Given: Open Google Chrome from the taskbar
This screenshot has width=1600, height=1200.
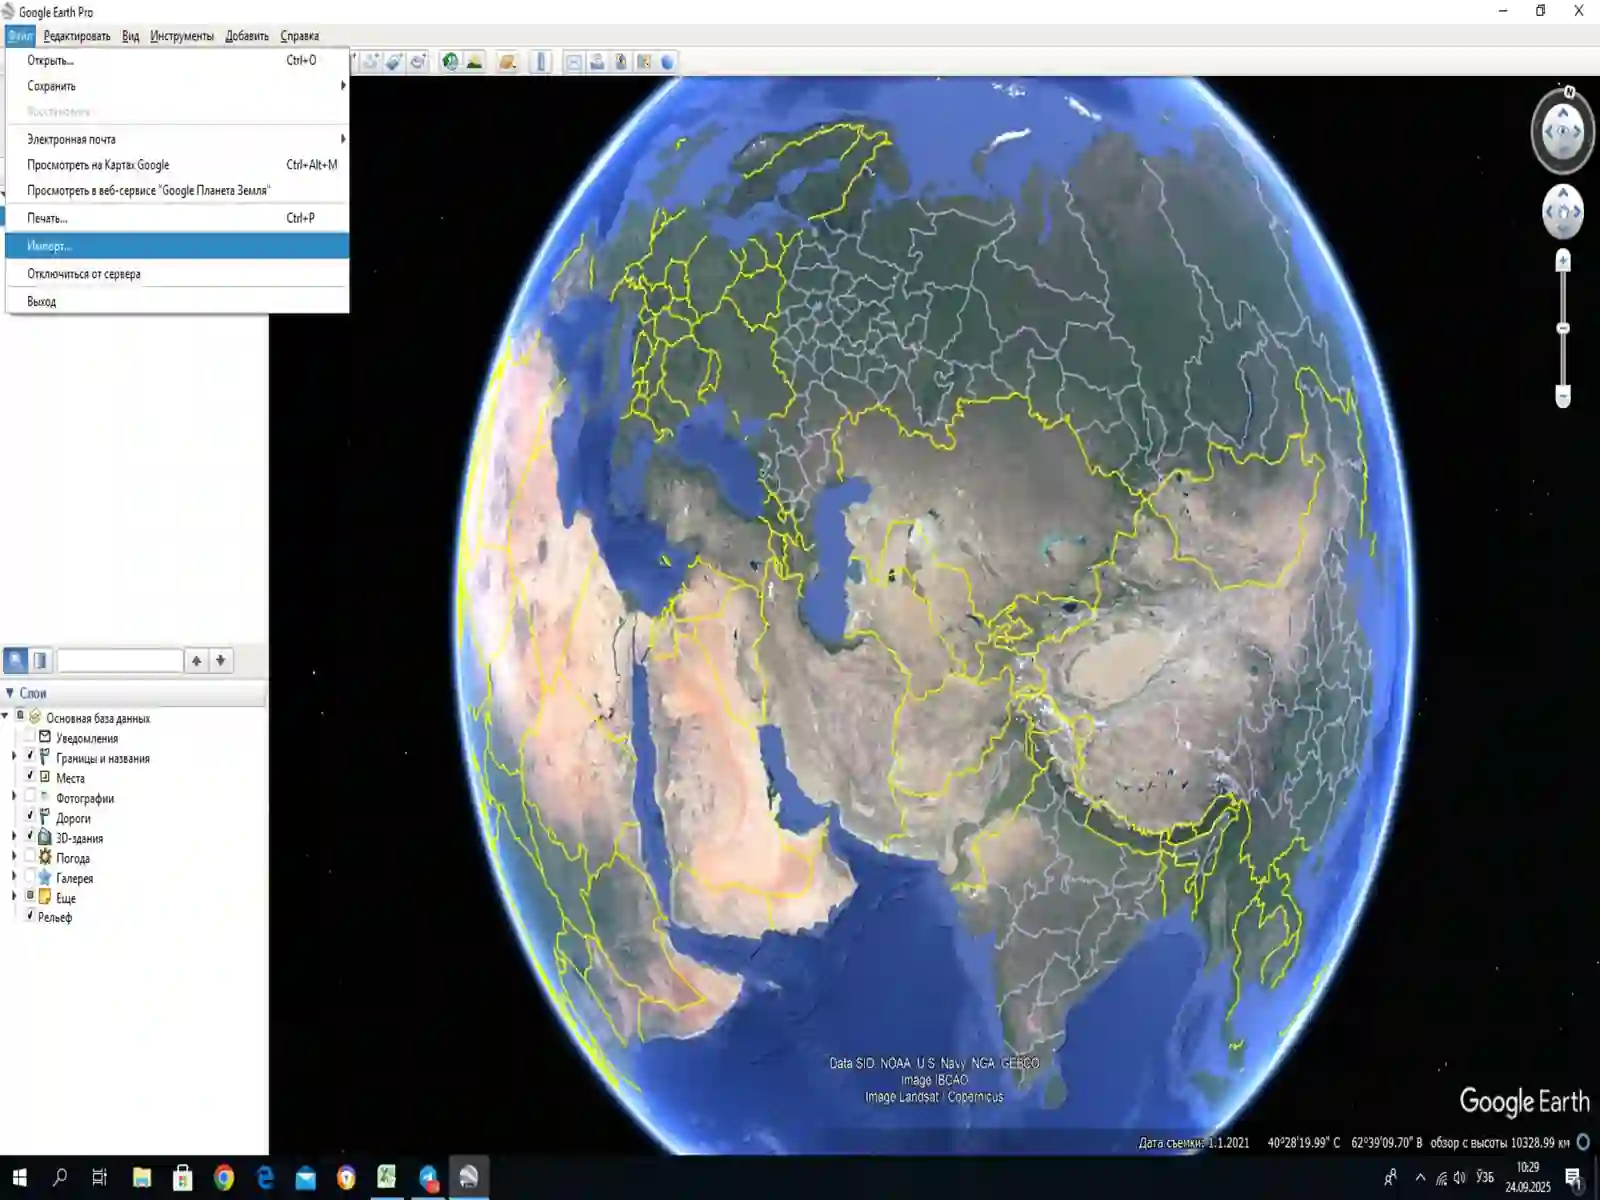Looking at the screenshot, I should (x=223, y=1178).
